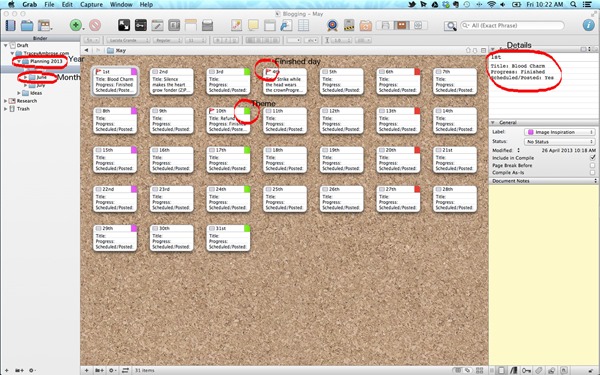
Task: Show Snapshots pane icon in inspector footer
Action: (552, 370)
